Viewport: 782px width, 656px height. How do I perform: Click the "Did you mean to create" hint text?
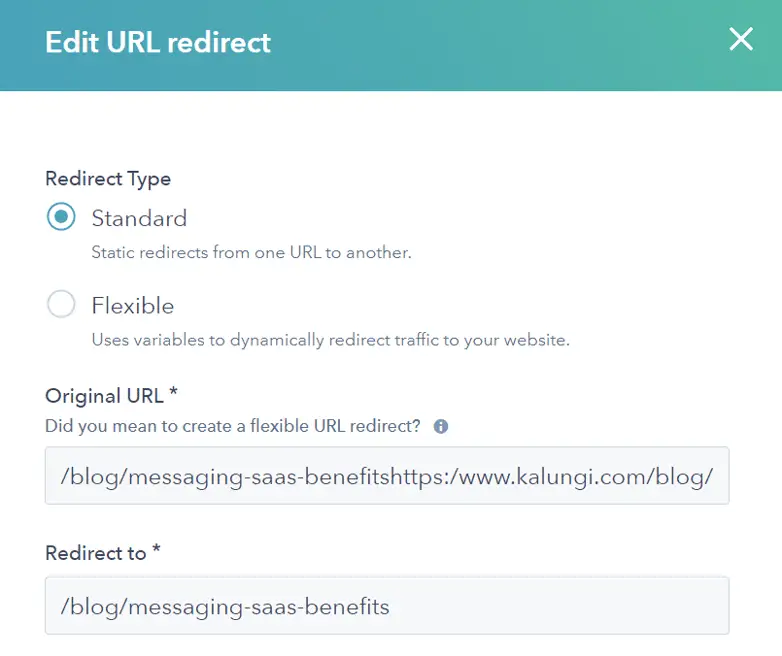[233, 426]
